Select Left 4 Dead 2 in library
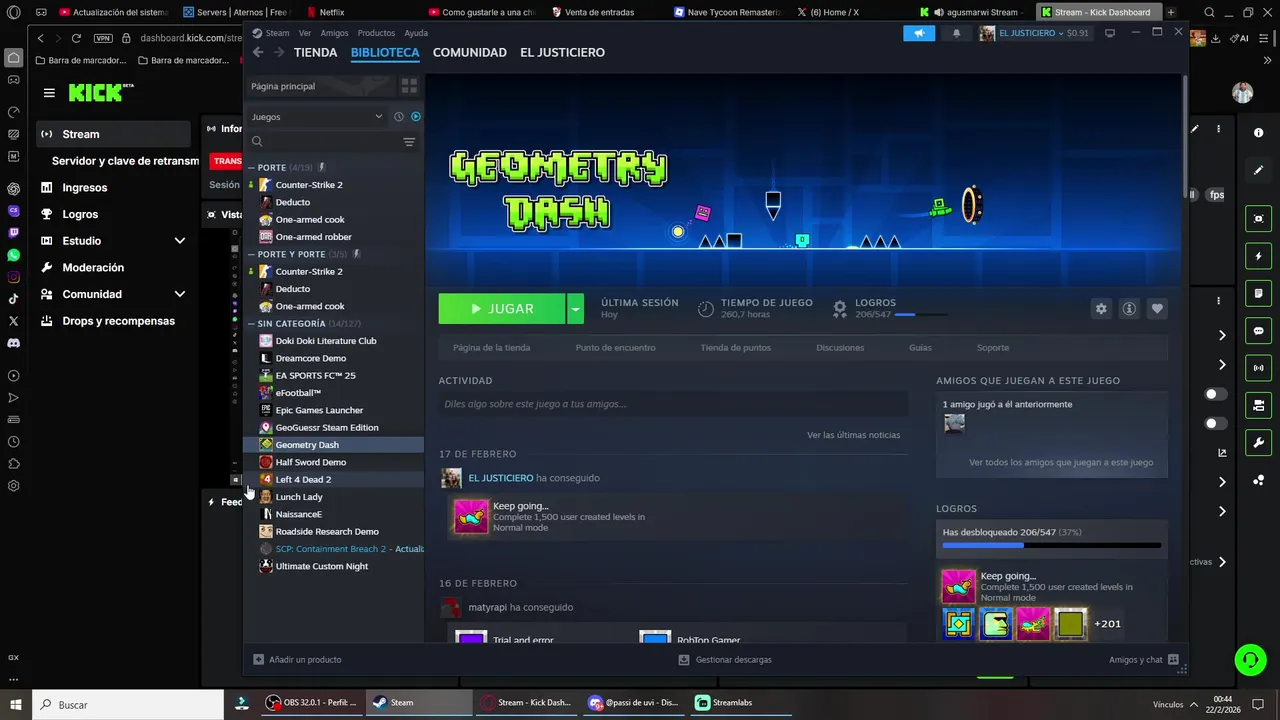 click(x=334, y=479)
